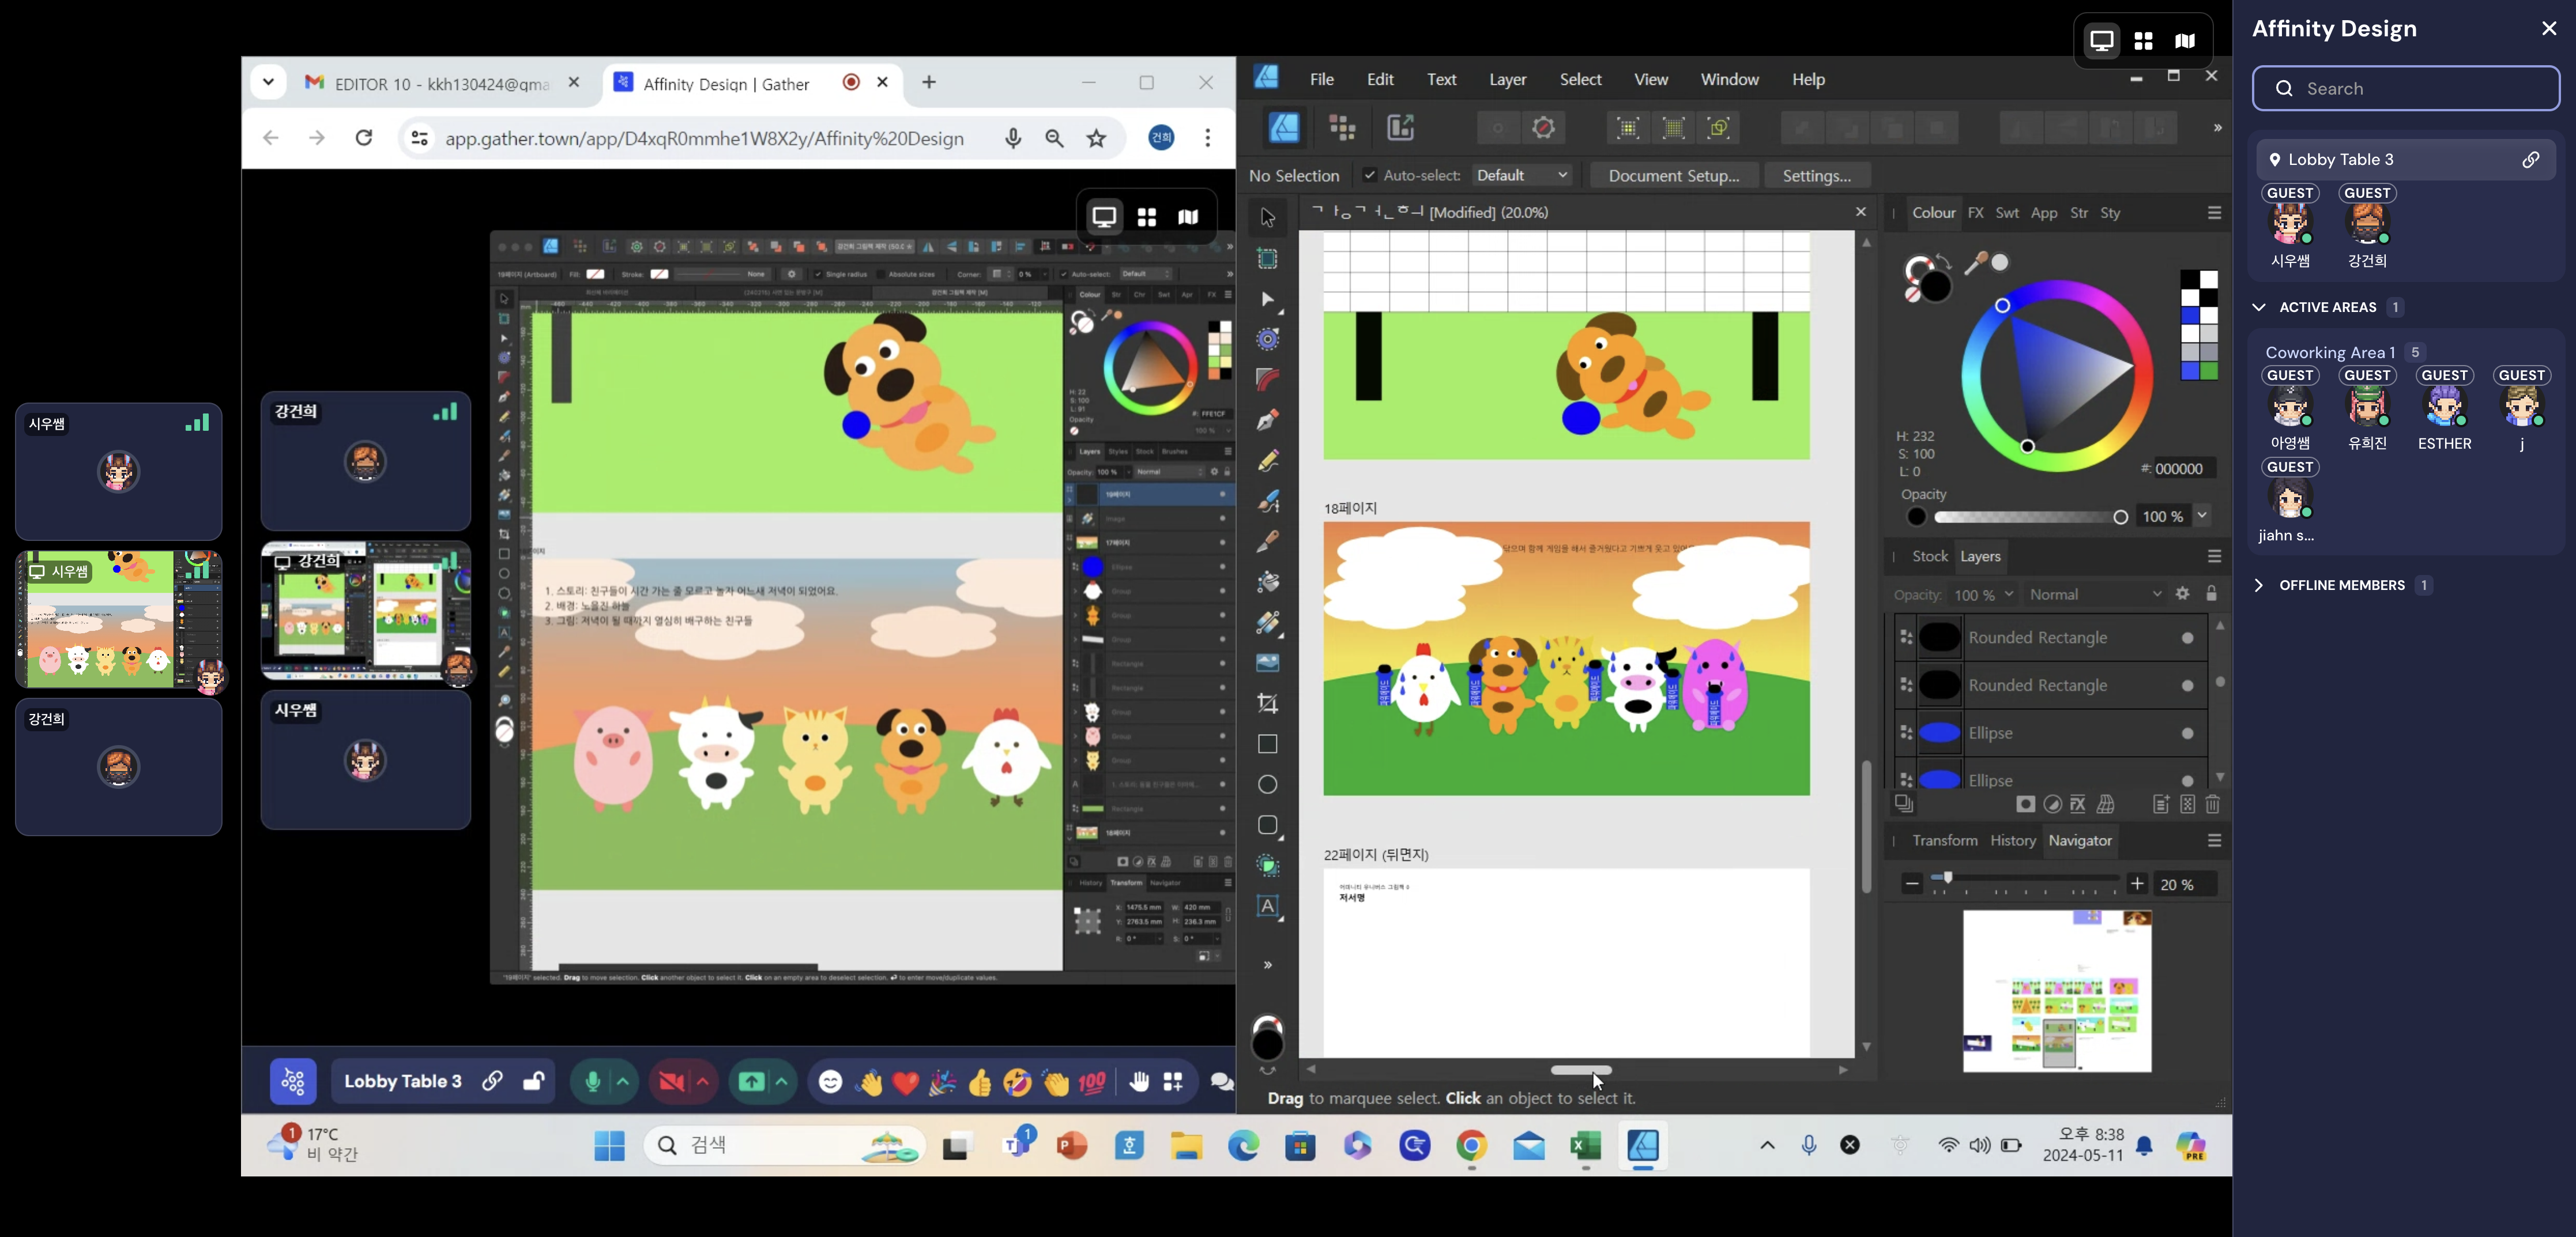The width and height of the screenshot is (2576, 1237).
Task: Switch to the History tab
Action: click(x=2012, y=840)
